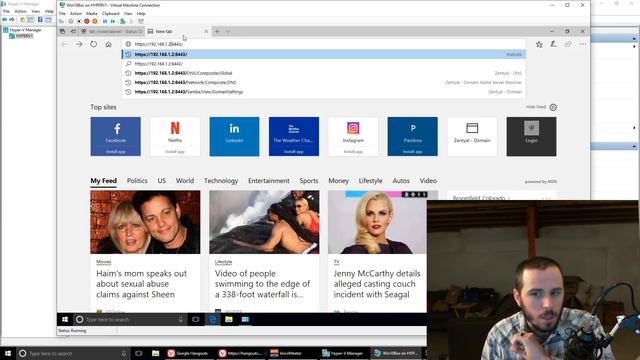Click the Edge share icon
This screenshot has width=640, height=360.
tap(568, 44)
